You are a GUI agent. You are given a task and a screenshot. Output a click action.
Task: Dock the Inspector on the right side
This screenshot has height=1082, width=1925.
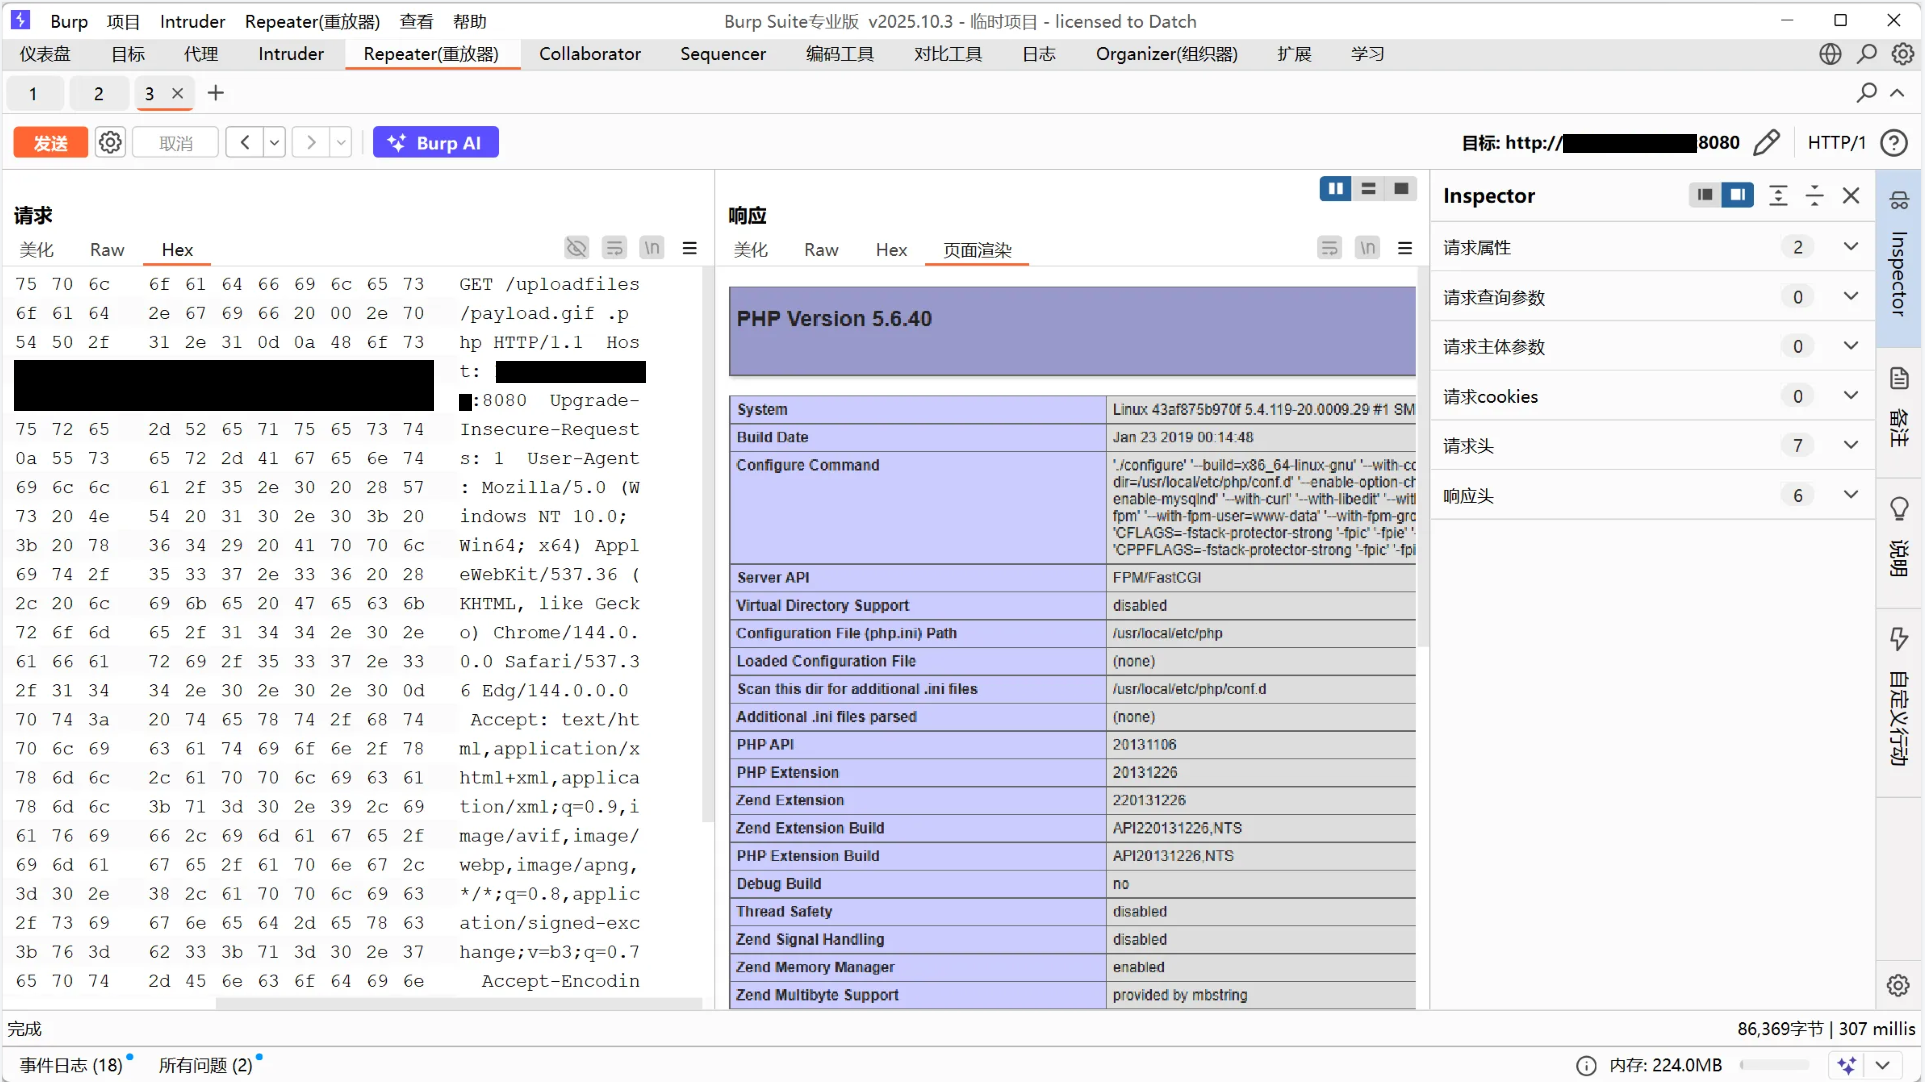coord(1738,195)
